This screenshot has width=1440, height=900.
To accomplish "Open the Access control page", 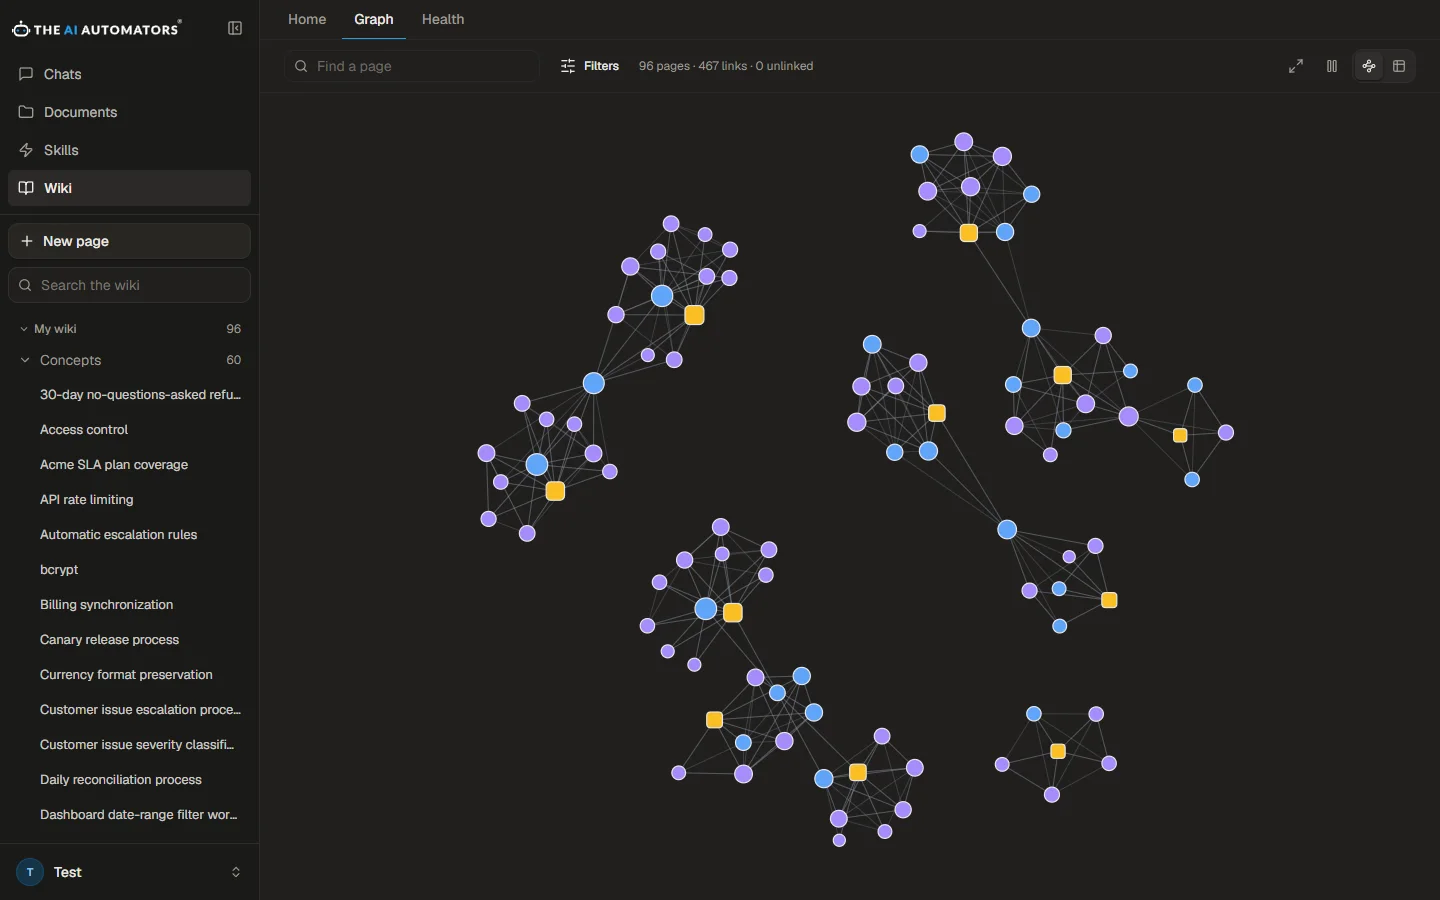I will coord(84,430).
